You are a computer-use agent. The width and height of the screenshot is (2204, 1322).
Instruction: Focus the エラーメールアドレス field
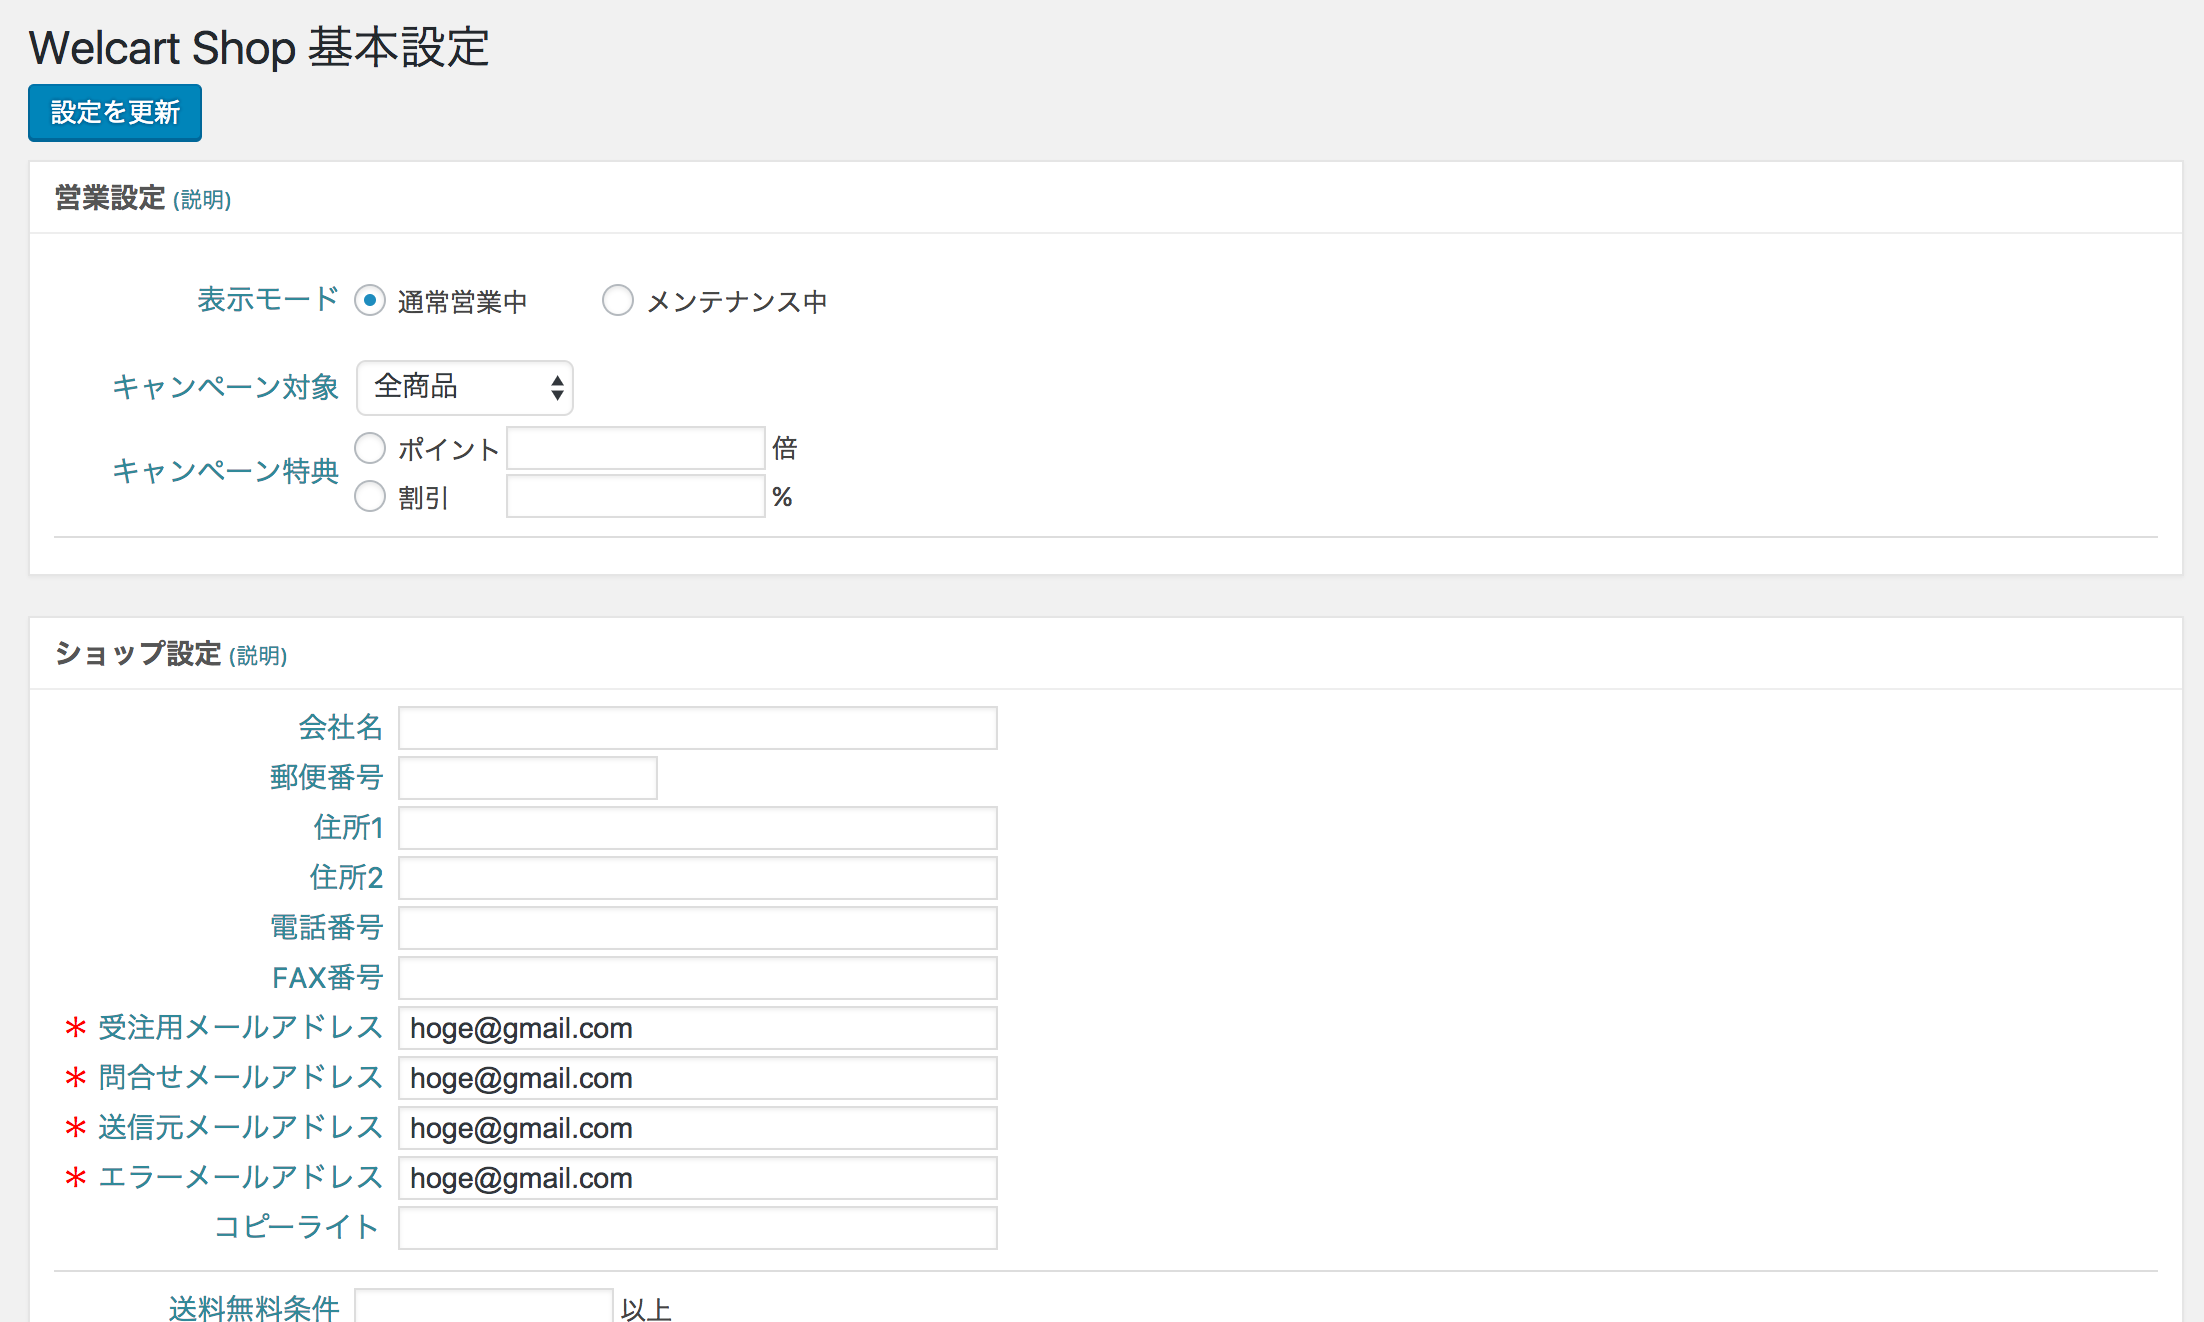pyautogui.click(x=698, y=1178)
